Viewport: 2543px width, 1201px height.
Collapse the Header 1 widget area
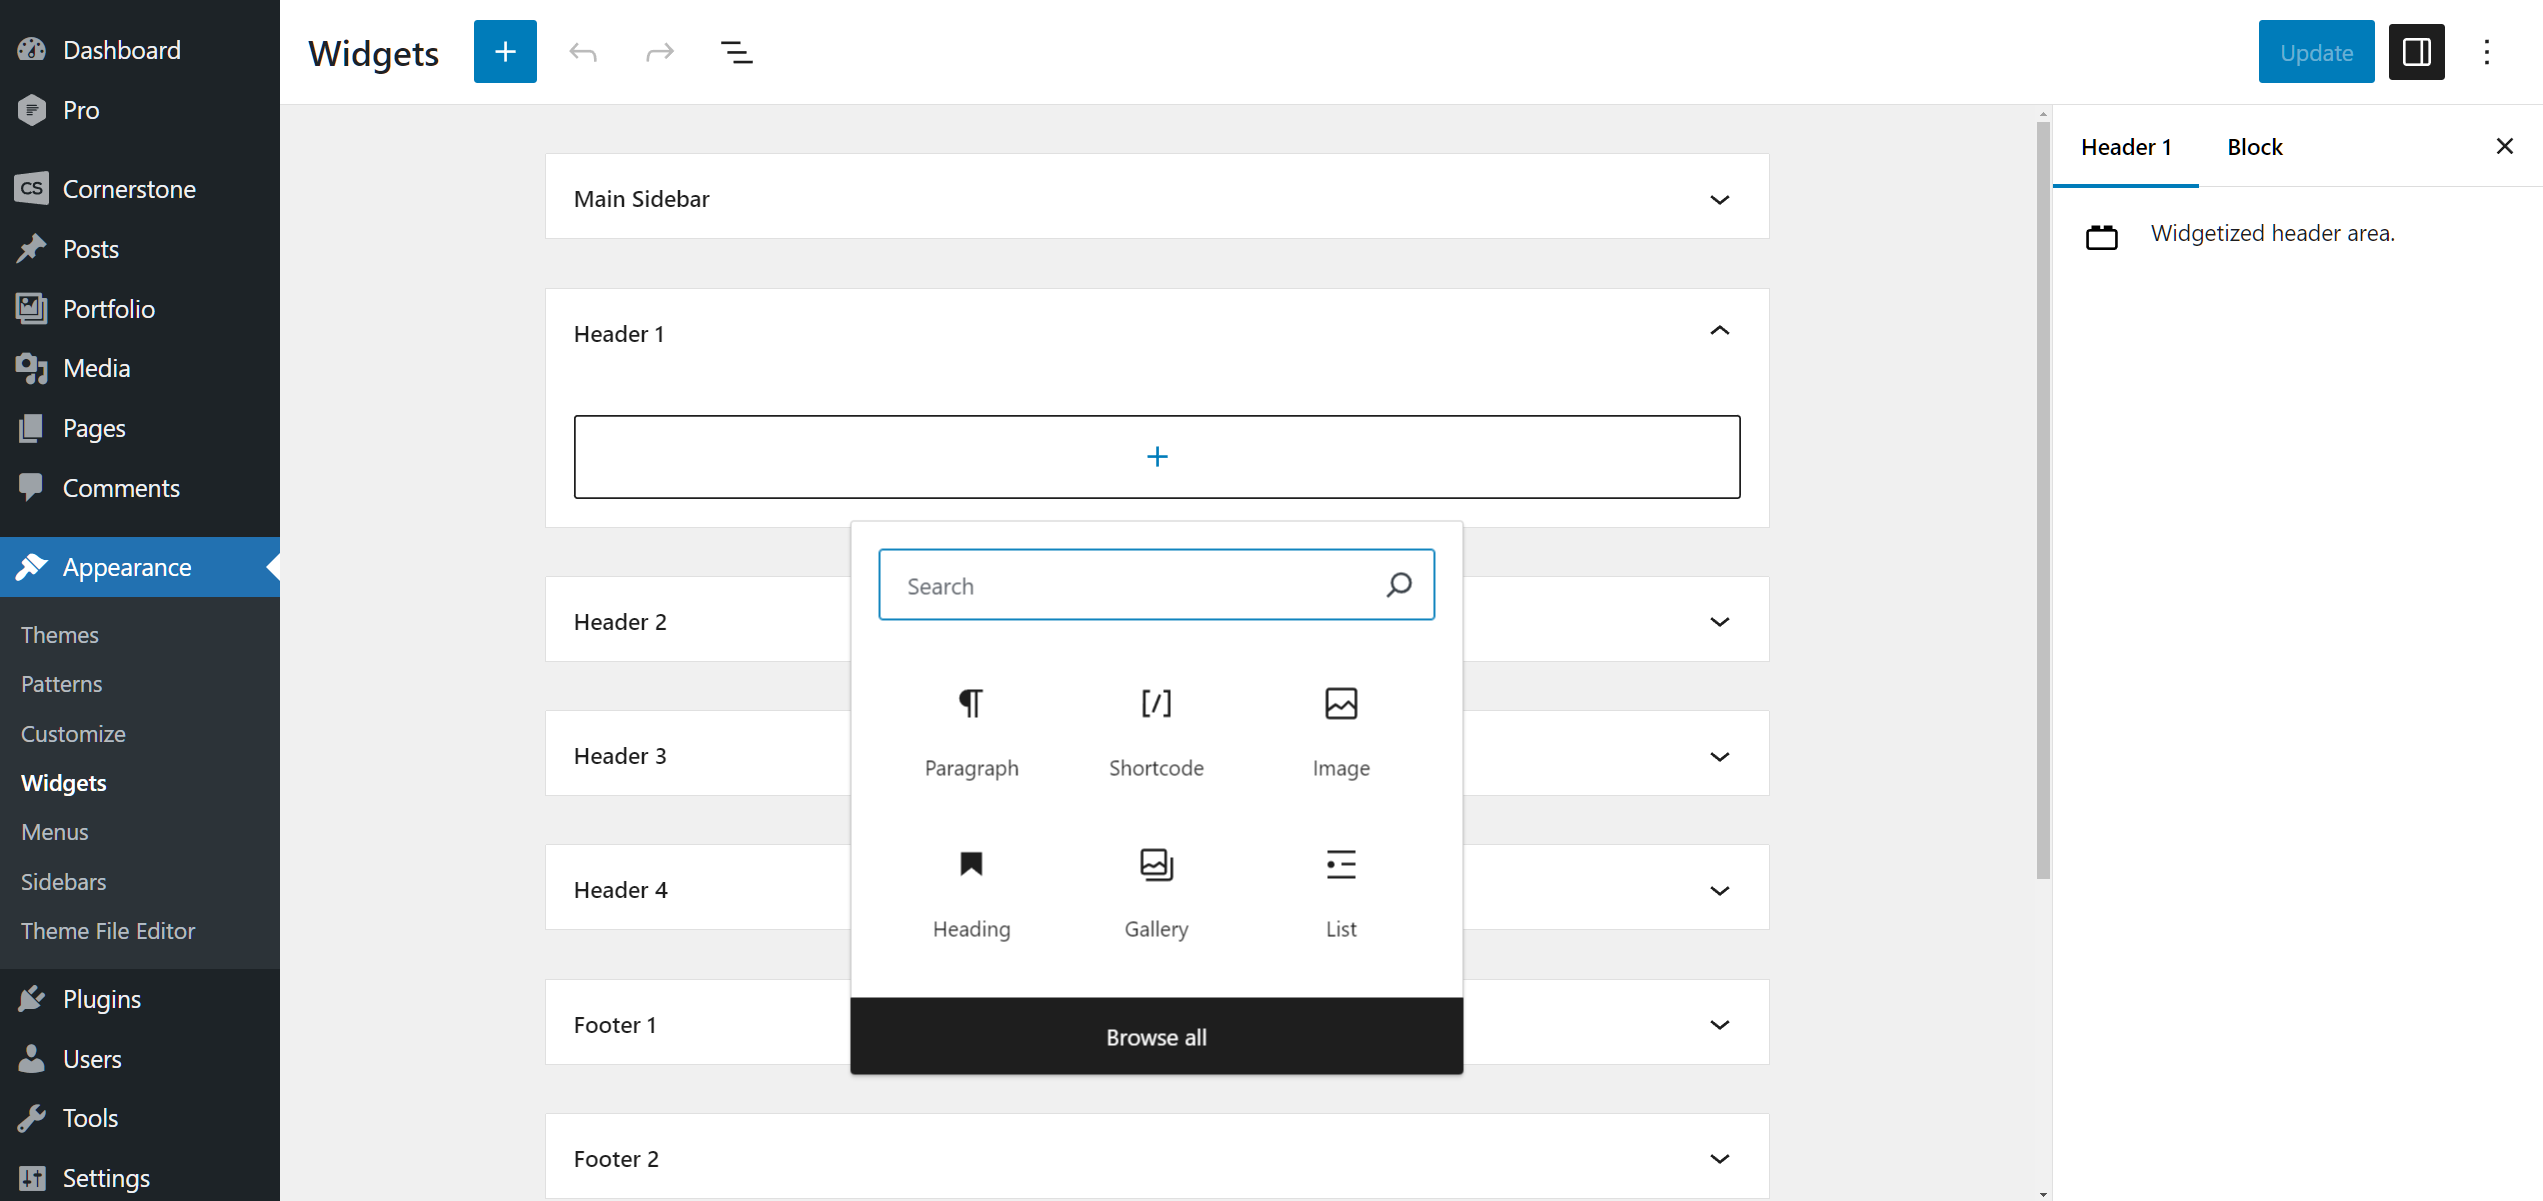1720,330
